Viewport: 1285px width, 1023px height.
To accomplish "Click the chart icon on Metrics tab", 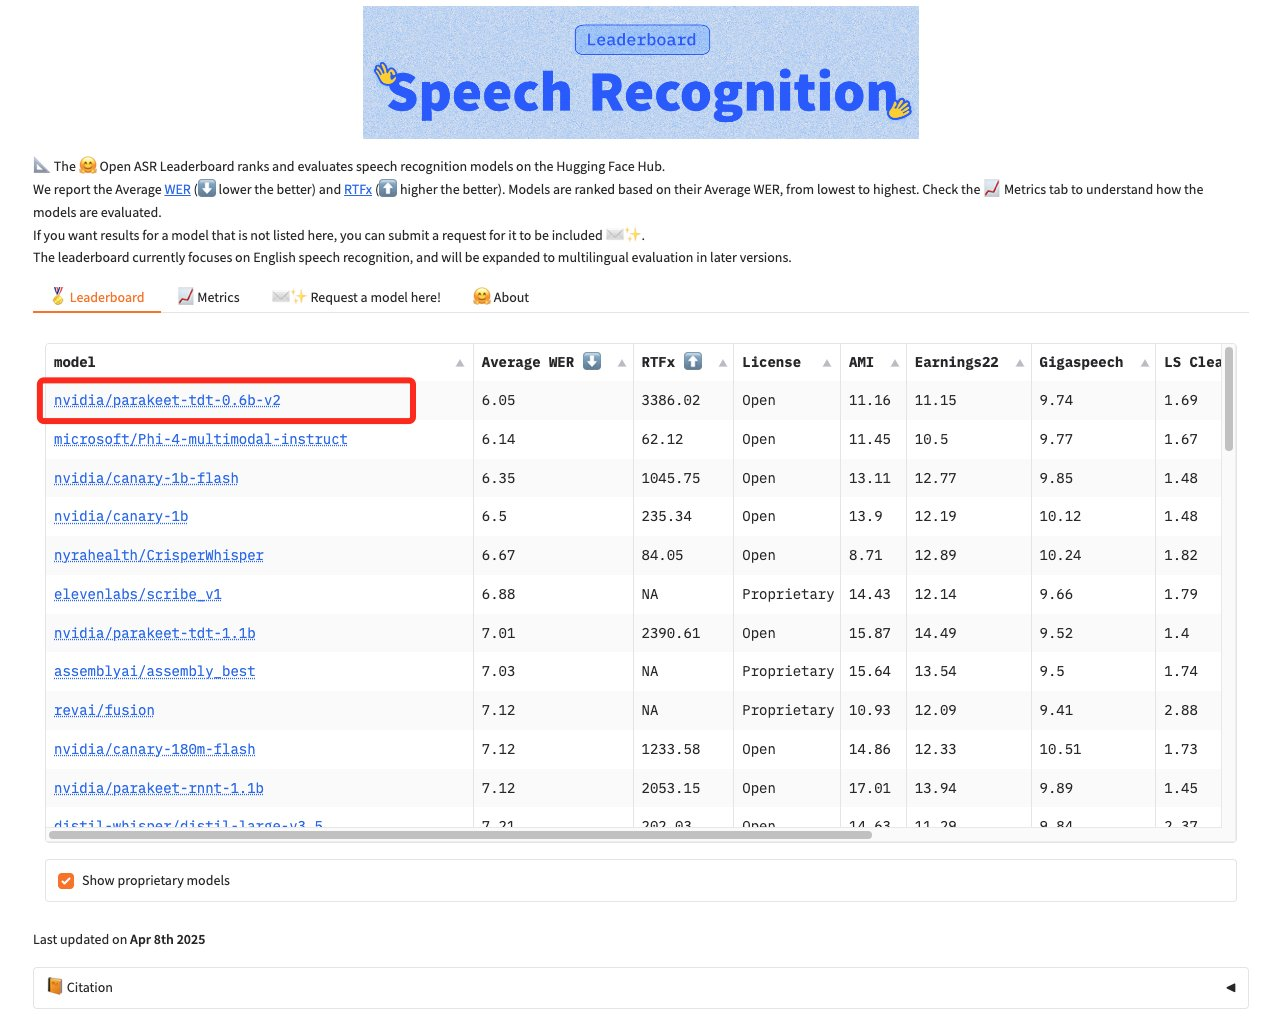I will coord(185,297).
